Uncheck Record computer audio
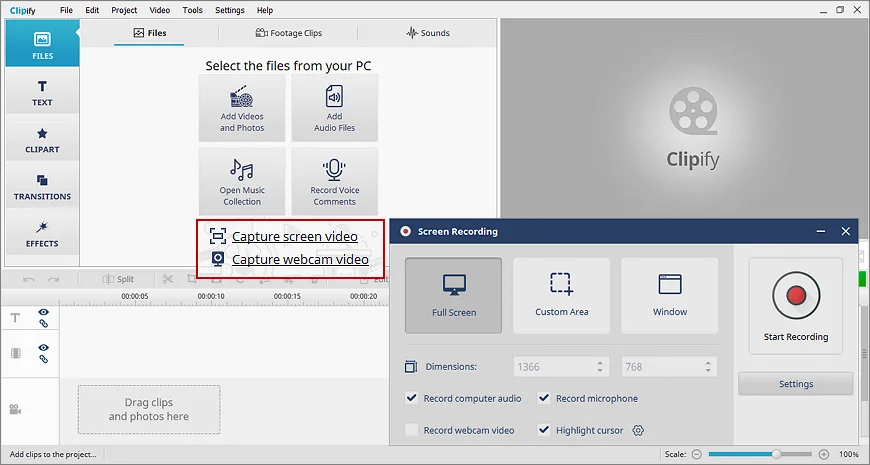Image resolution: width=870 pixels, height=465 pixels. [412, 398]
